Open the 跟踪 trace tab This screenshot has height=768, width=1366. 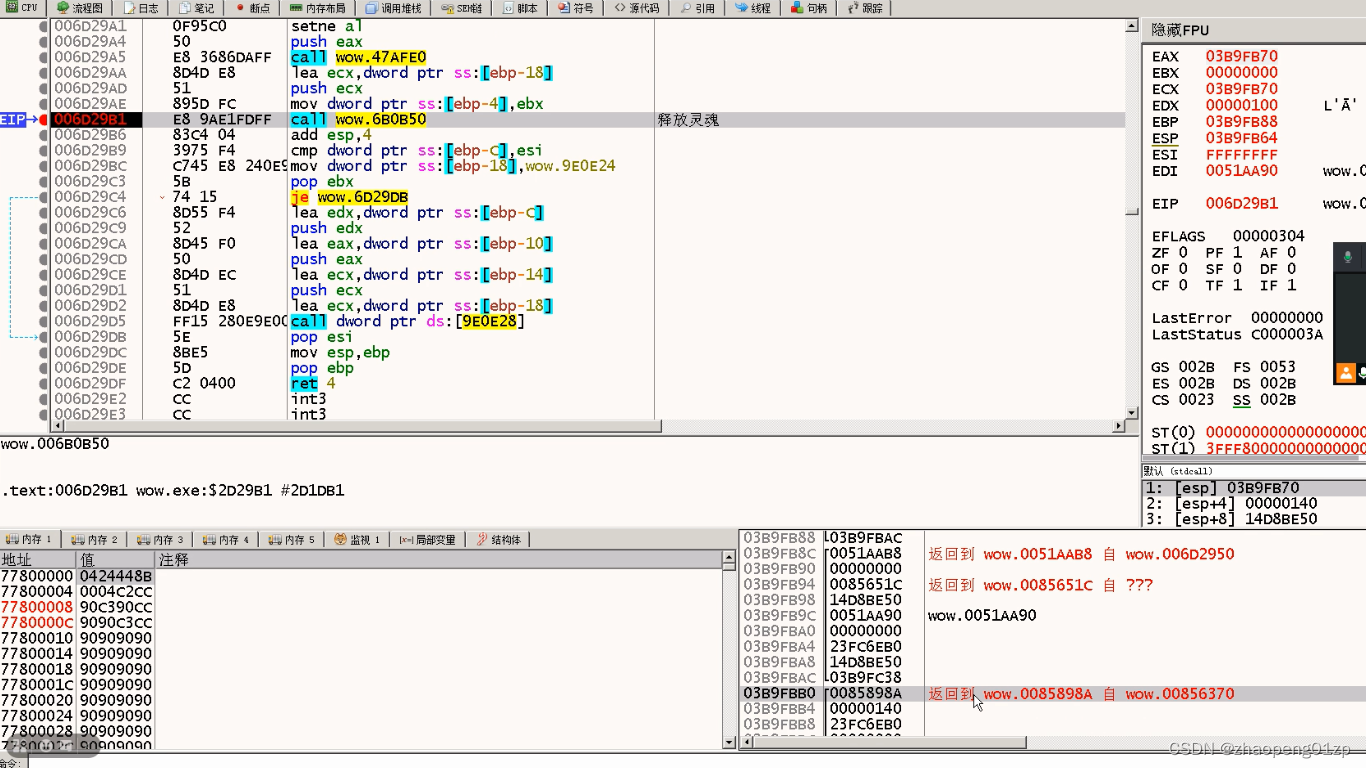point(865,8)
